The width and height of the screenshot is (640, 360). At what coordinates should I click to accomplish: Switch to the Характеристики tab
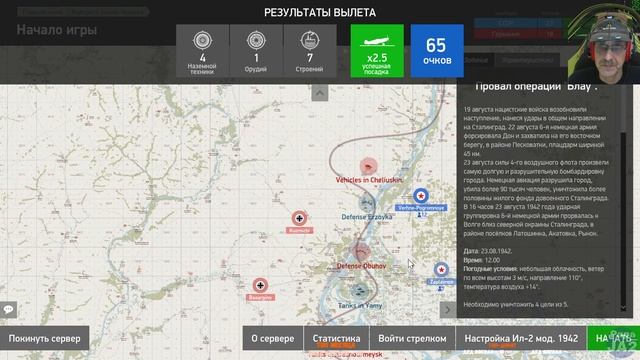pos(528,60)
